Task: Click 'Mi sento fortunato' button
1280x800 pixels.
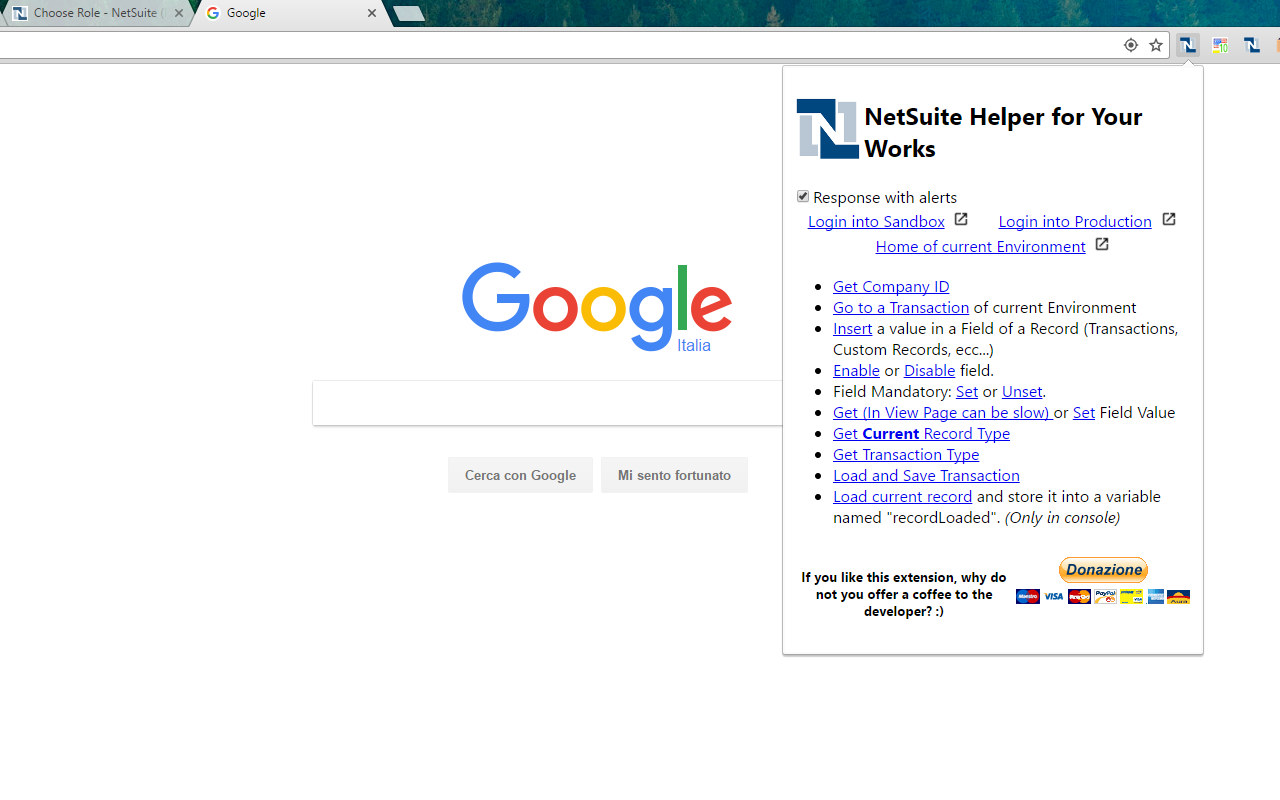Action: coord(674,475)
